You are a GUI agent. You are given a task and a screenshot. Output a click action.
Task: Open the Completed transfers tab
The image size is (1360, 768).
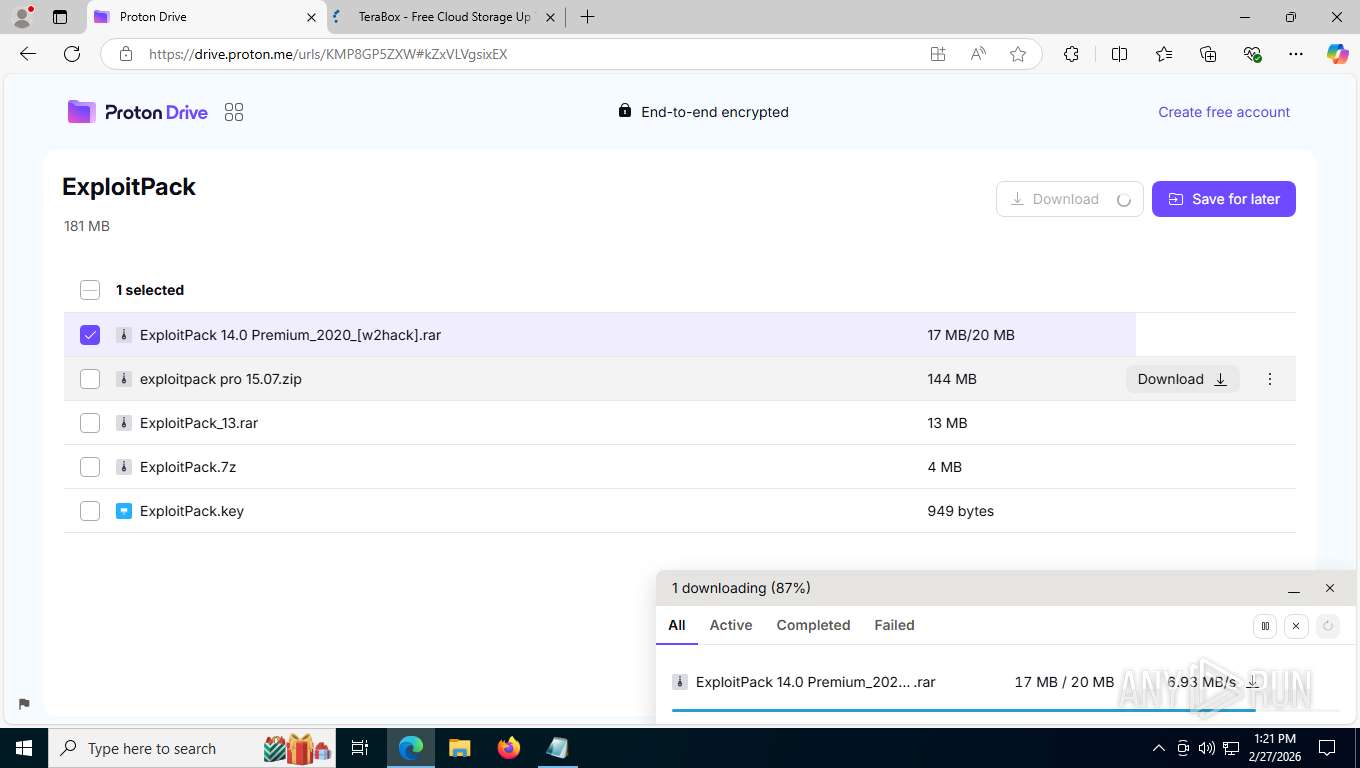click(x=813, y=625)
